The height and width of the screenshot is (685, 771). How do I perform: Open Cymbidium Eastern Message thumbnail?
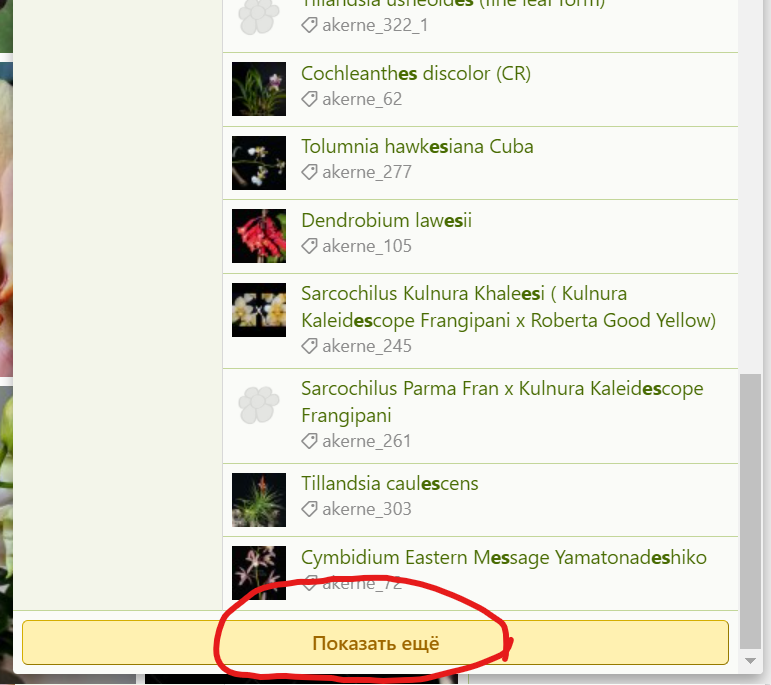point(259,573)
